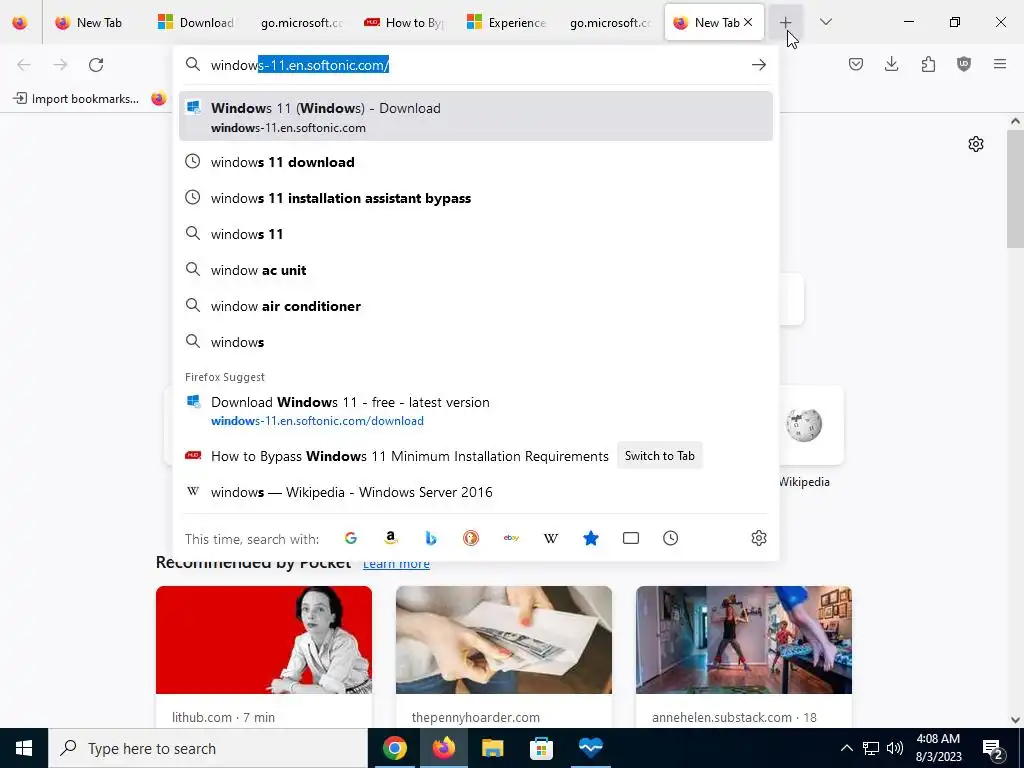Search this time with Google
Image resolution: width=1024 pixels, height=768 pixels.
(x=351, y=538)
